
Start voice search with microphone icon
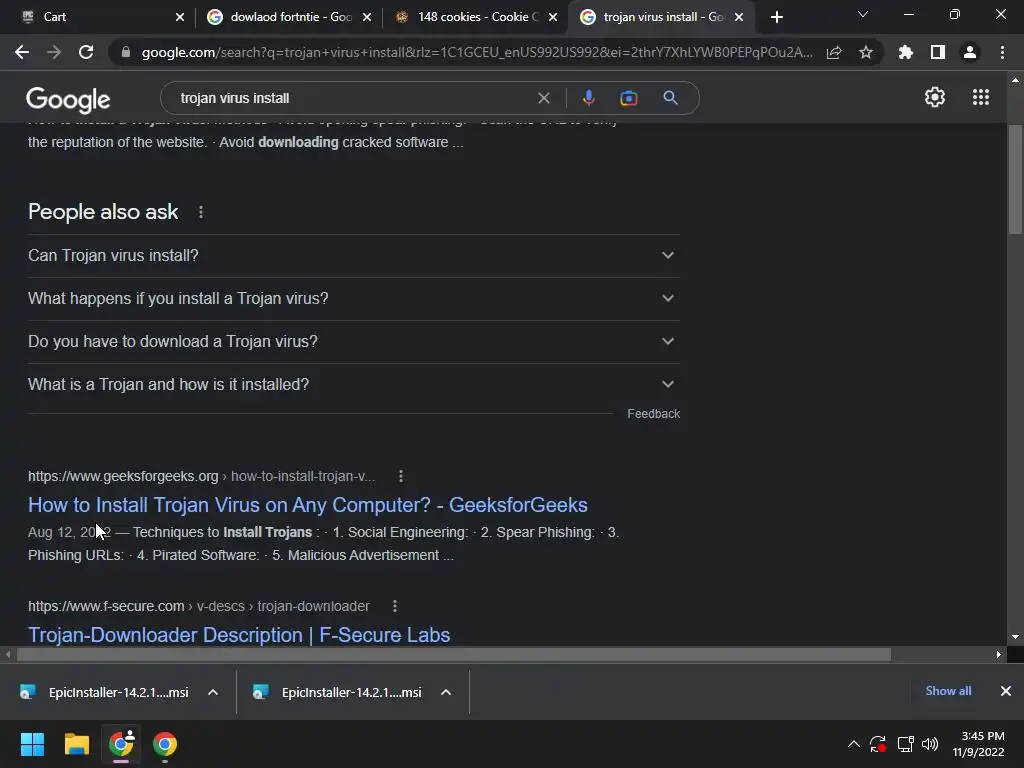[x=588, y=98]
